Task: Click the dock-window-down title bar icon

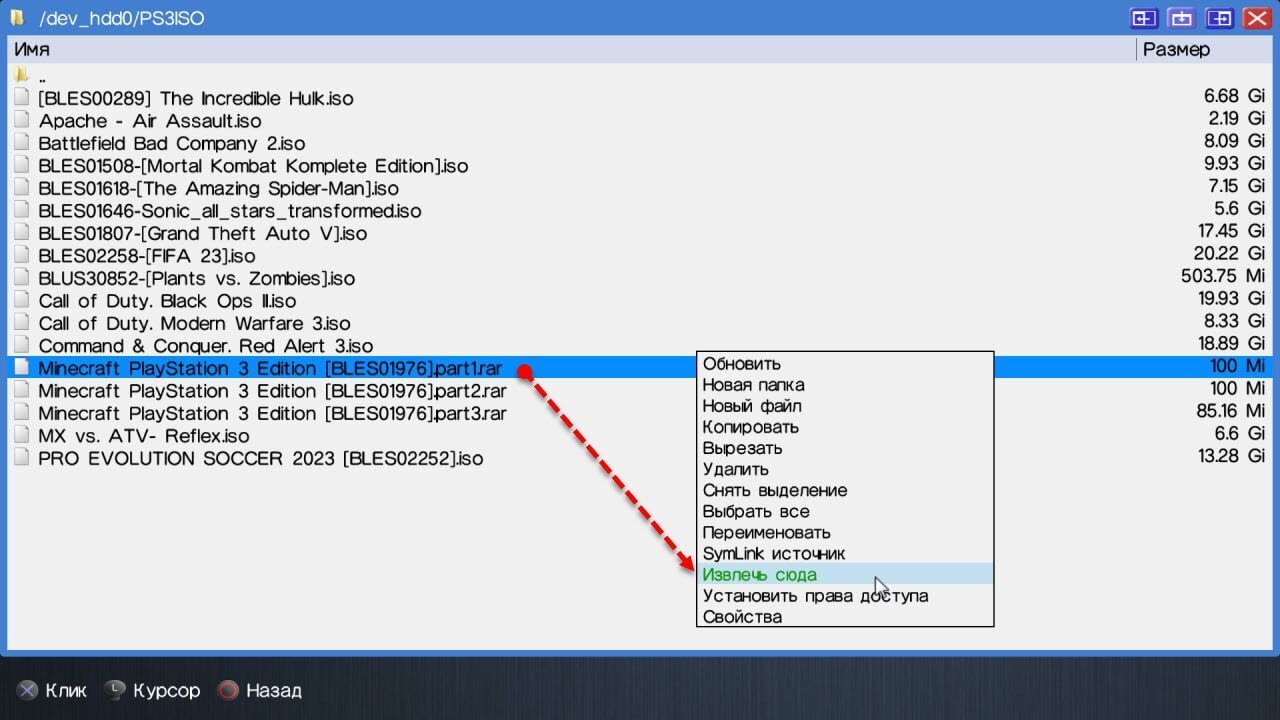Action: click(x=1181, y=18)
